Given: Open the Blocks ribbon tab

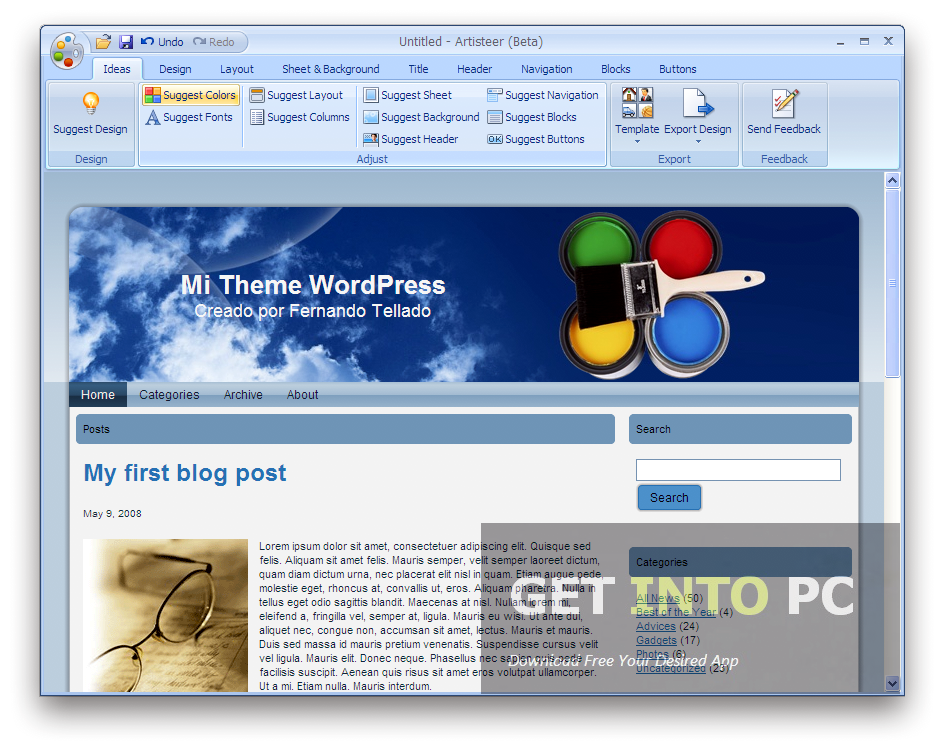Looking at the screenshot, I should pos(615,69).
